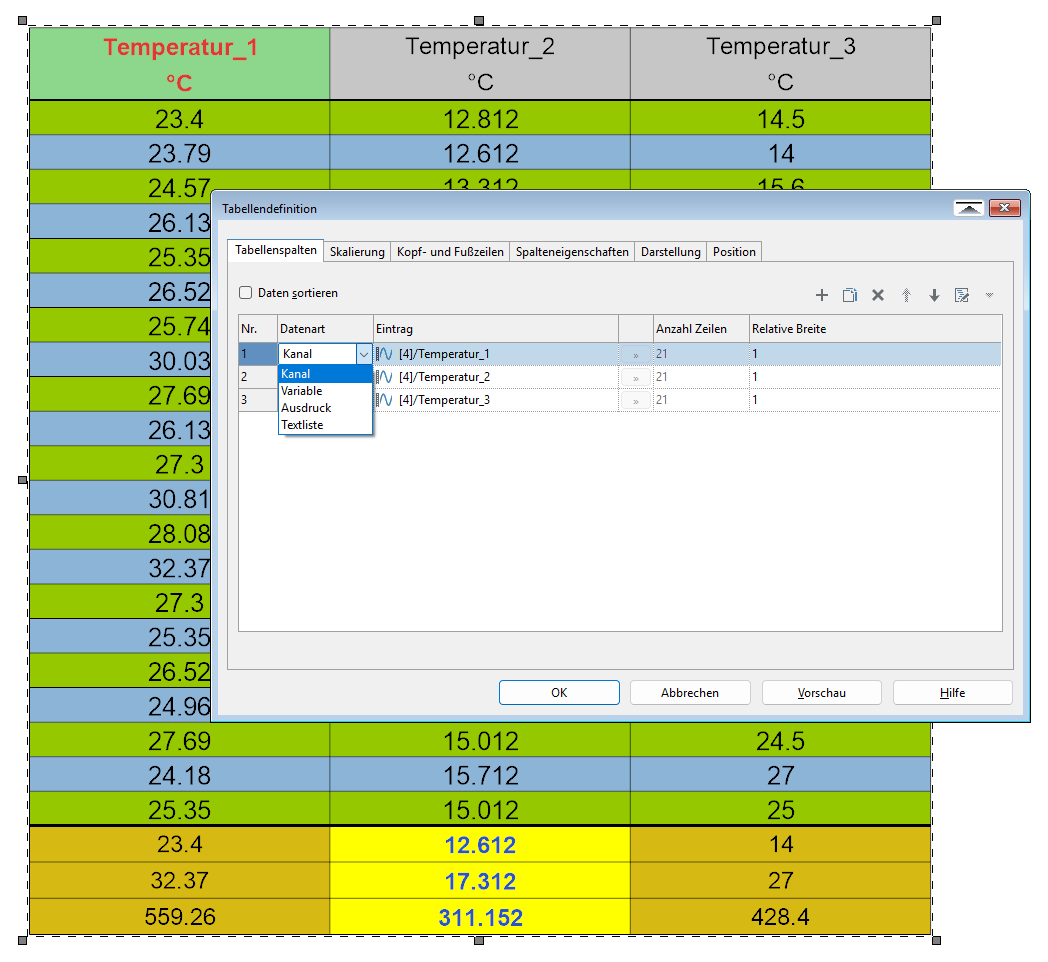
Task: Delete the selected entry with the X icon
Action: [878, 295]
